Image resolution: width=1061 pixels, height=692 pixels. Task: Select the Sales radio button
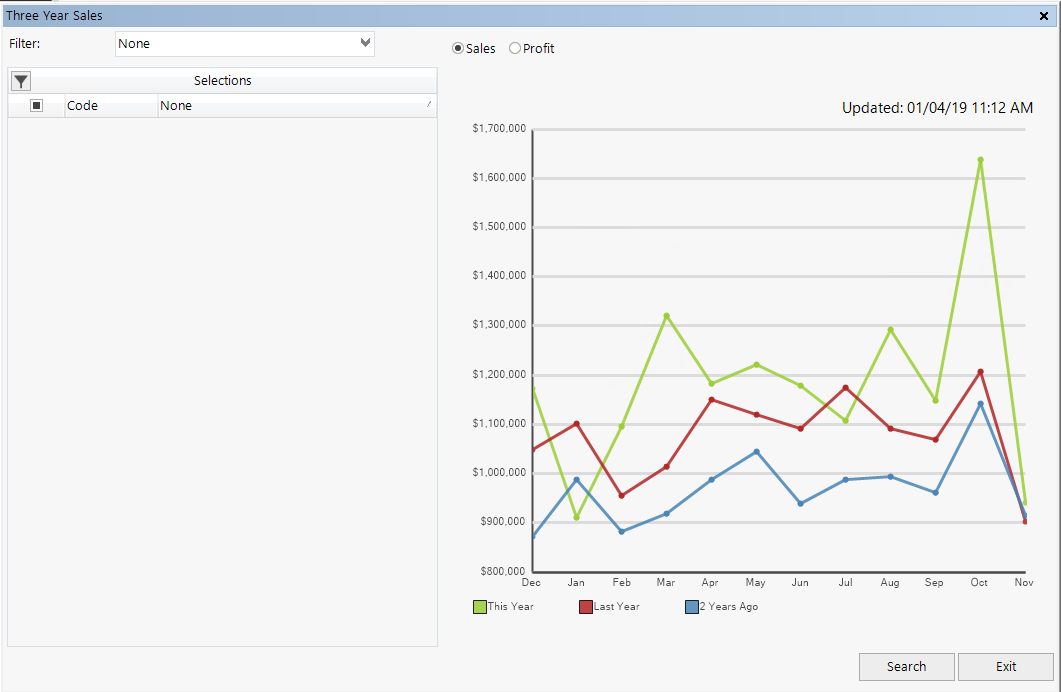coord(457,47)
